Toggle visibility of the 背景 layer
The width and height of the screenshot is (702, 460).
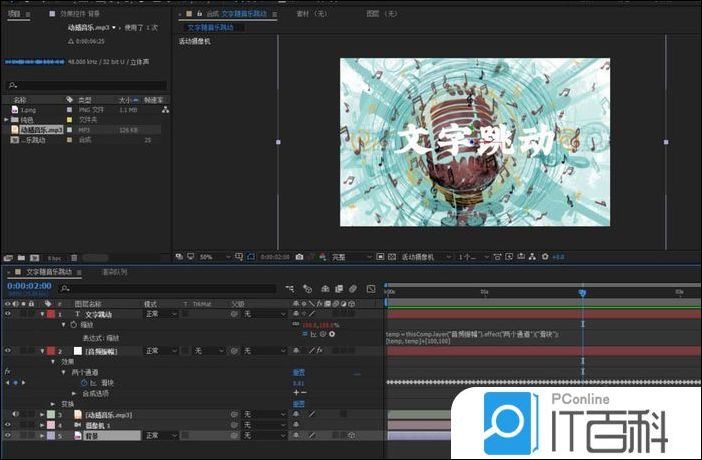coord(8,436)
